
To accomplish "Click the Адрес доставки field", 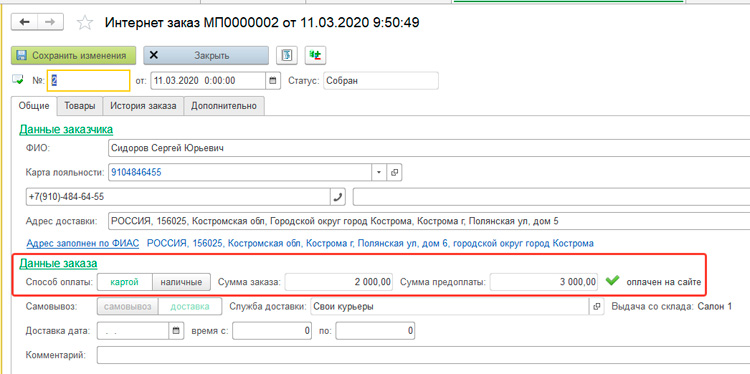I will [429, 221].
